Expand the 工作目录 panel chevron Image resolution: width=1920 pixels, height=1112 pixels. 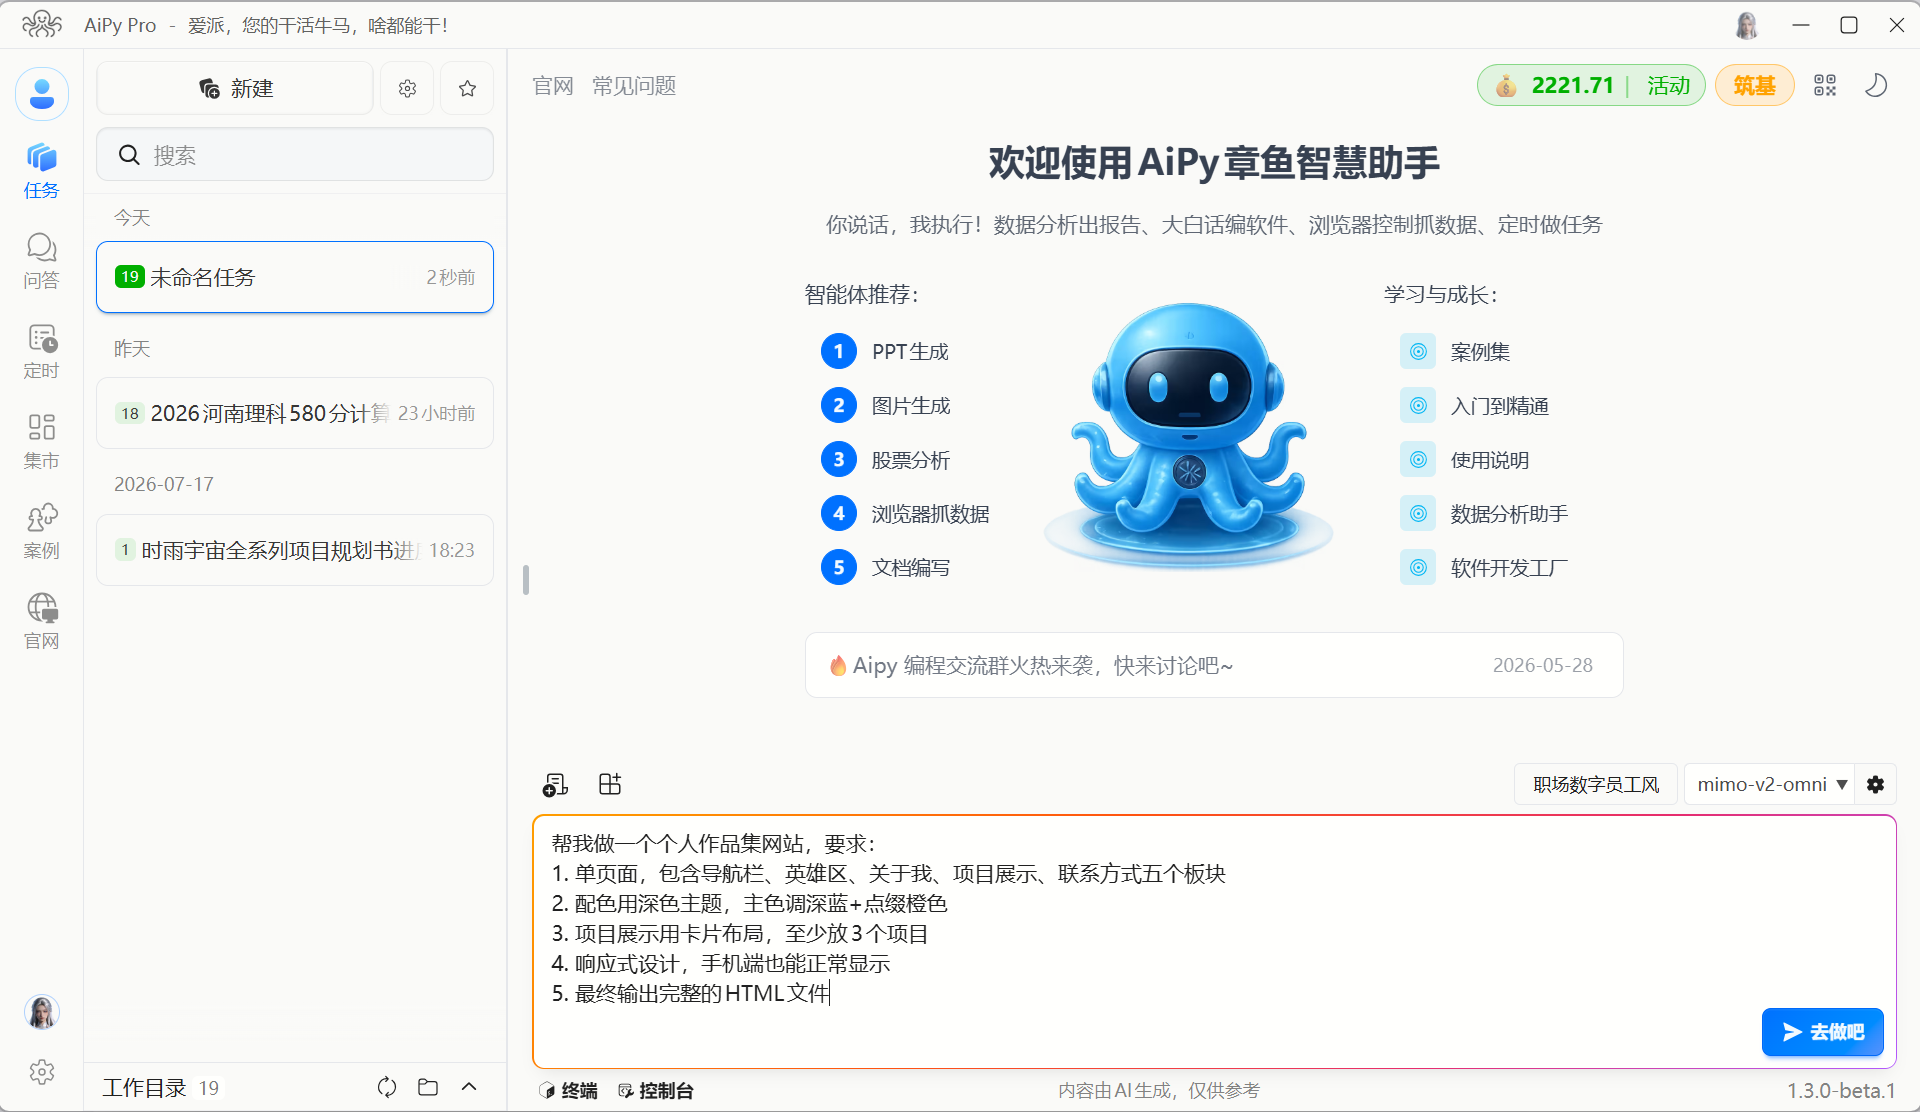469,1087
